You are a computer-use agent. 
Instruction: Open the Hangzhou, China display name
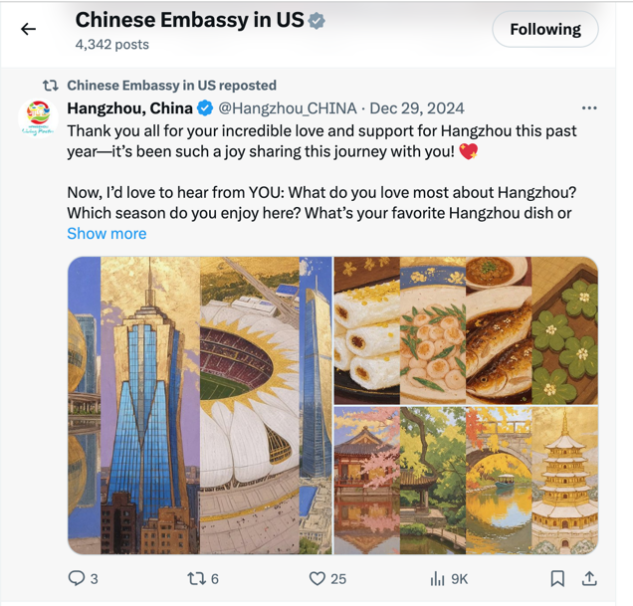(130, 108)
